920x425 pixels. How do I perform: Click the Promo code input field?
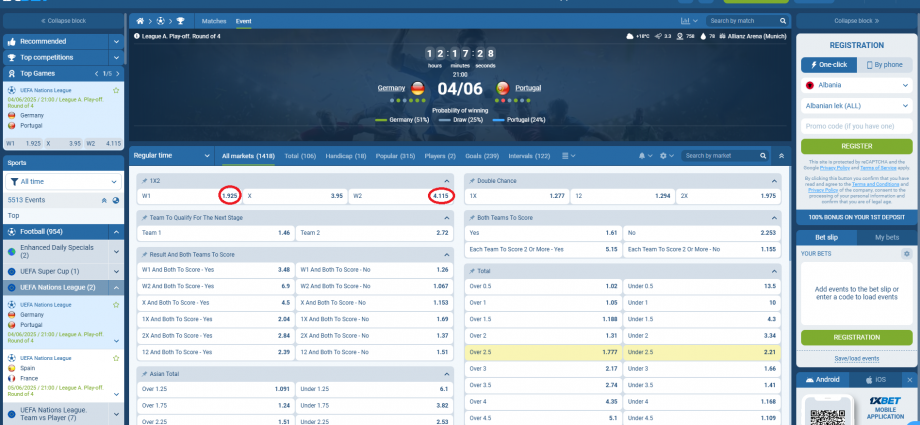coord(857,126)
